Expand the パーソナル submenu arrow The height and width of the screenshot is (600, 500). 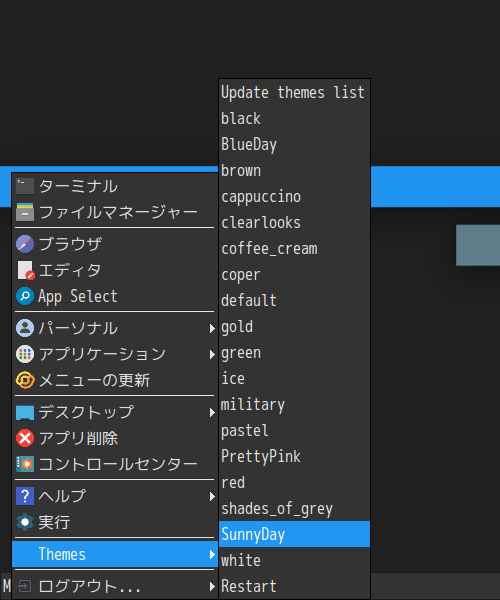pos(212,328)
